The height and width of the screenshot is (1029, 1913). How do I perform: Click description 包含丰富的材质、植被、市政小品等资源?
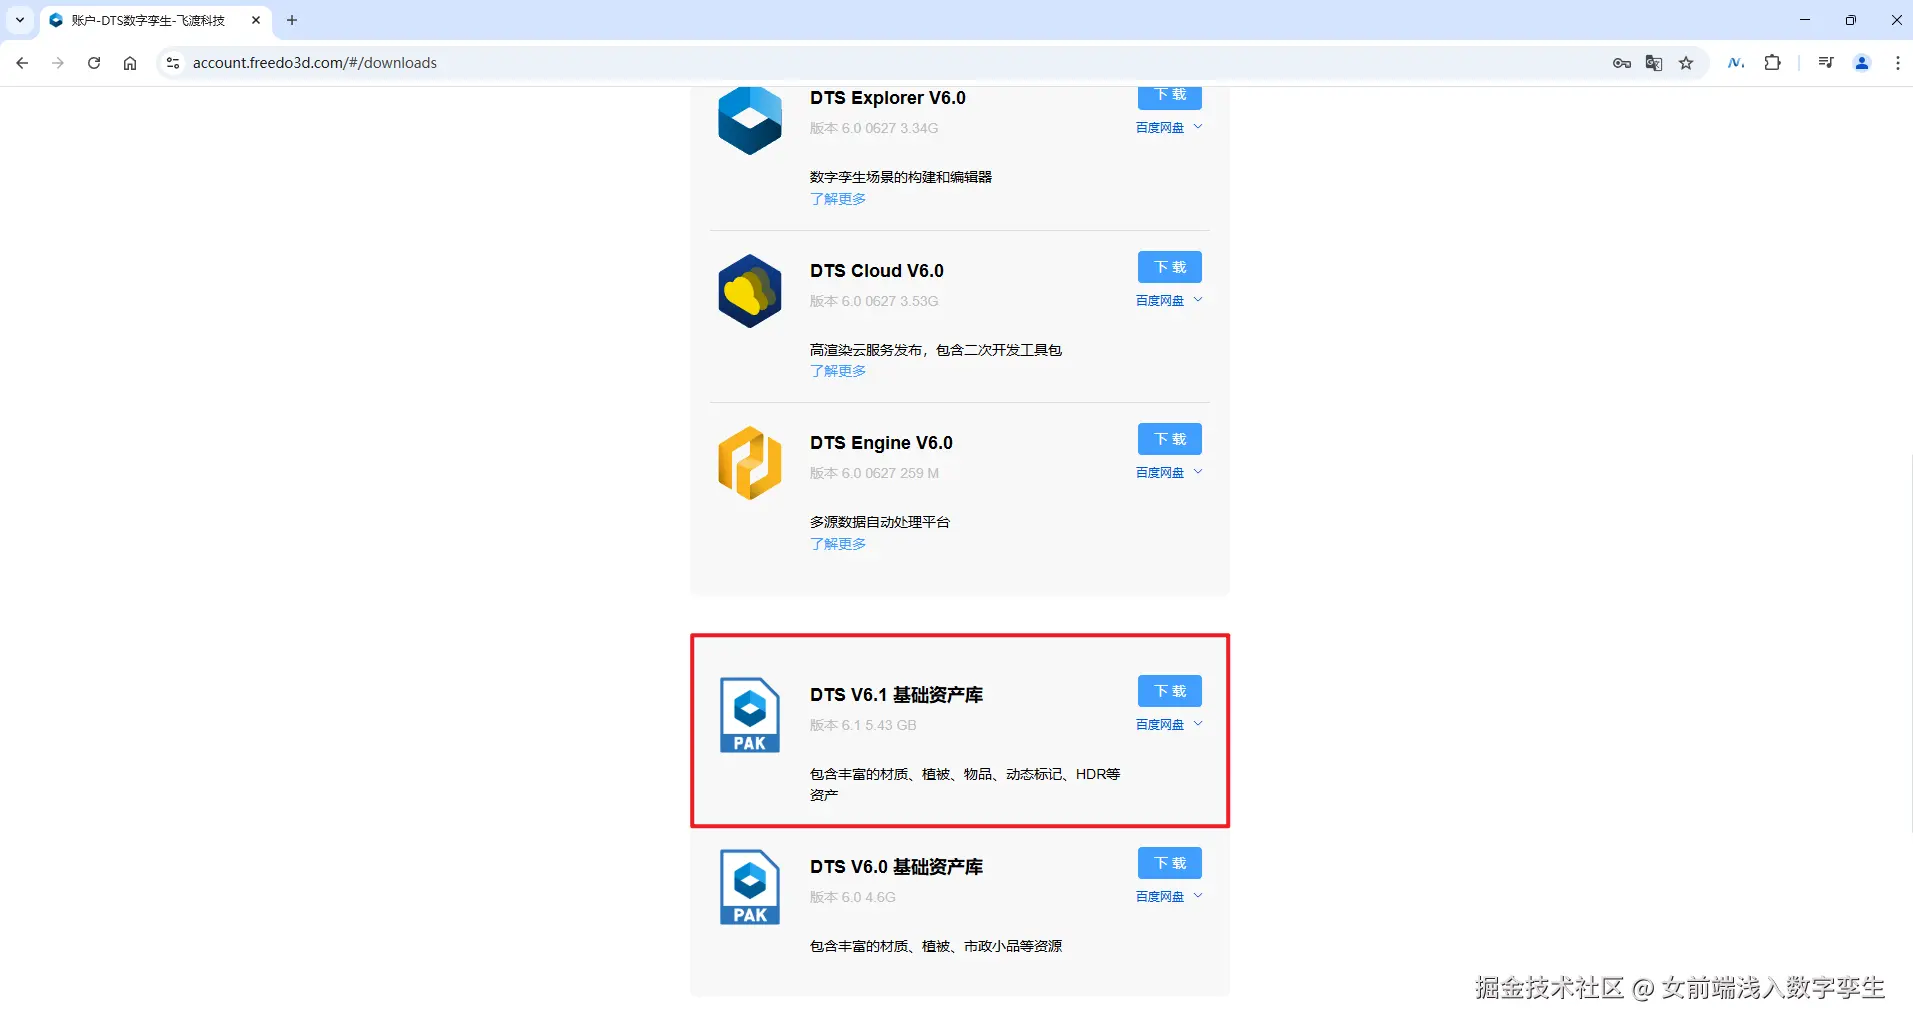pos(936,946)
